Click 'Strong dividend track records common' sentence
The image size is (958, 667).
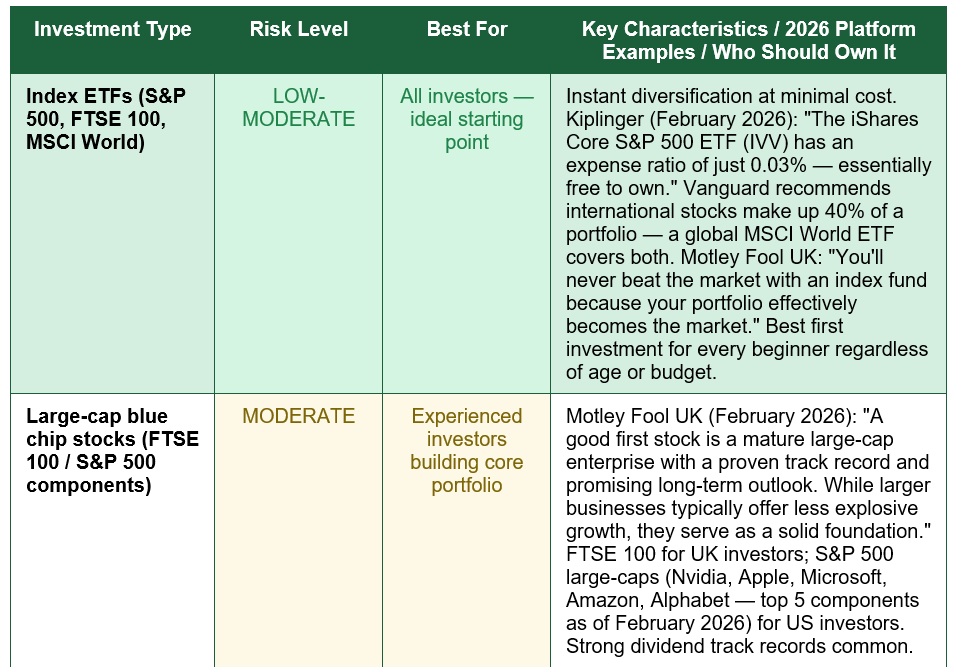point(739,646)
